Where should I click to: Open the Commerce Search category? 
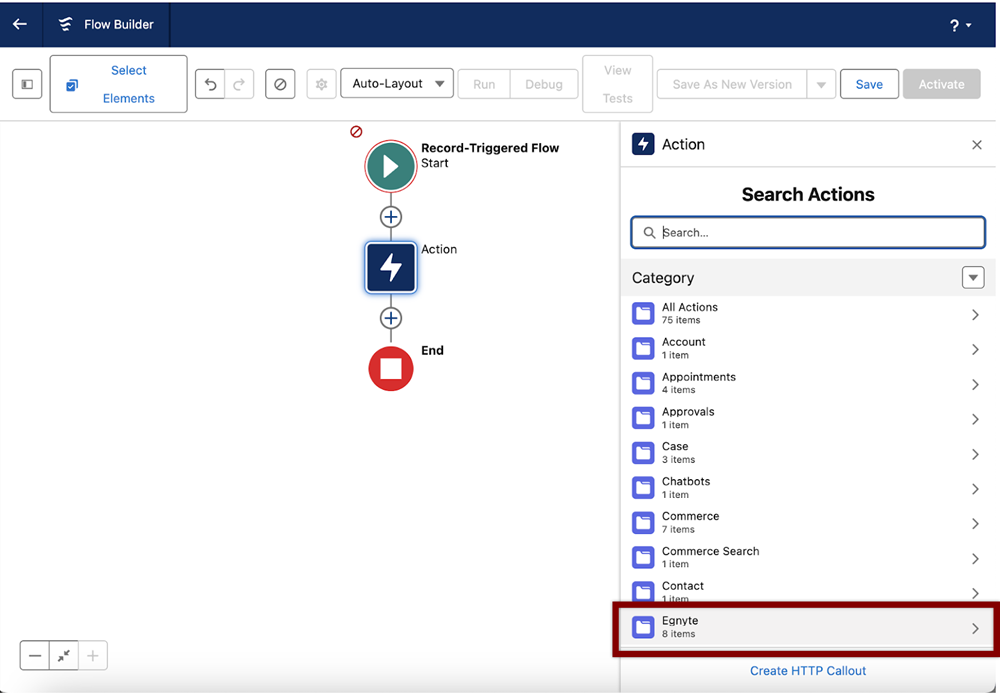[808, 558]
